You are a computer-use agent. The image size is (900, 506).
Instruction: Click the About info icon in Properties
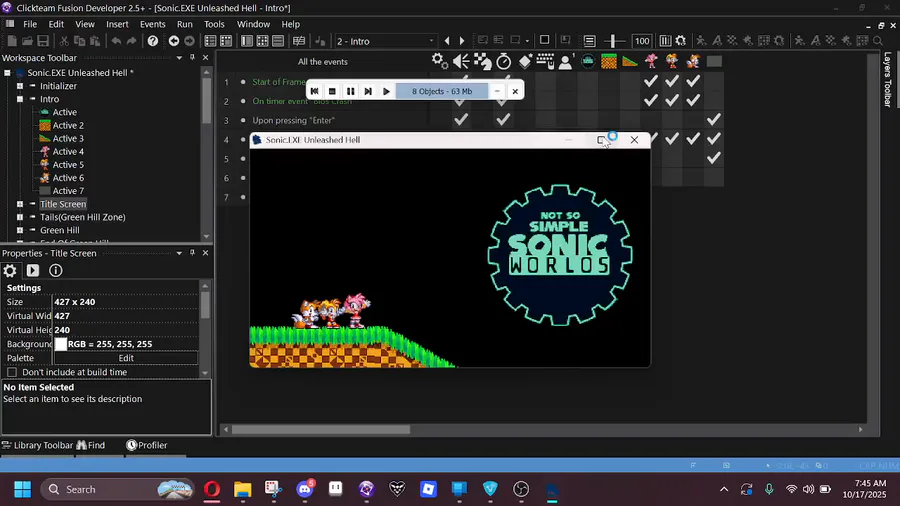point(56,270)
